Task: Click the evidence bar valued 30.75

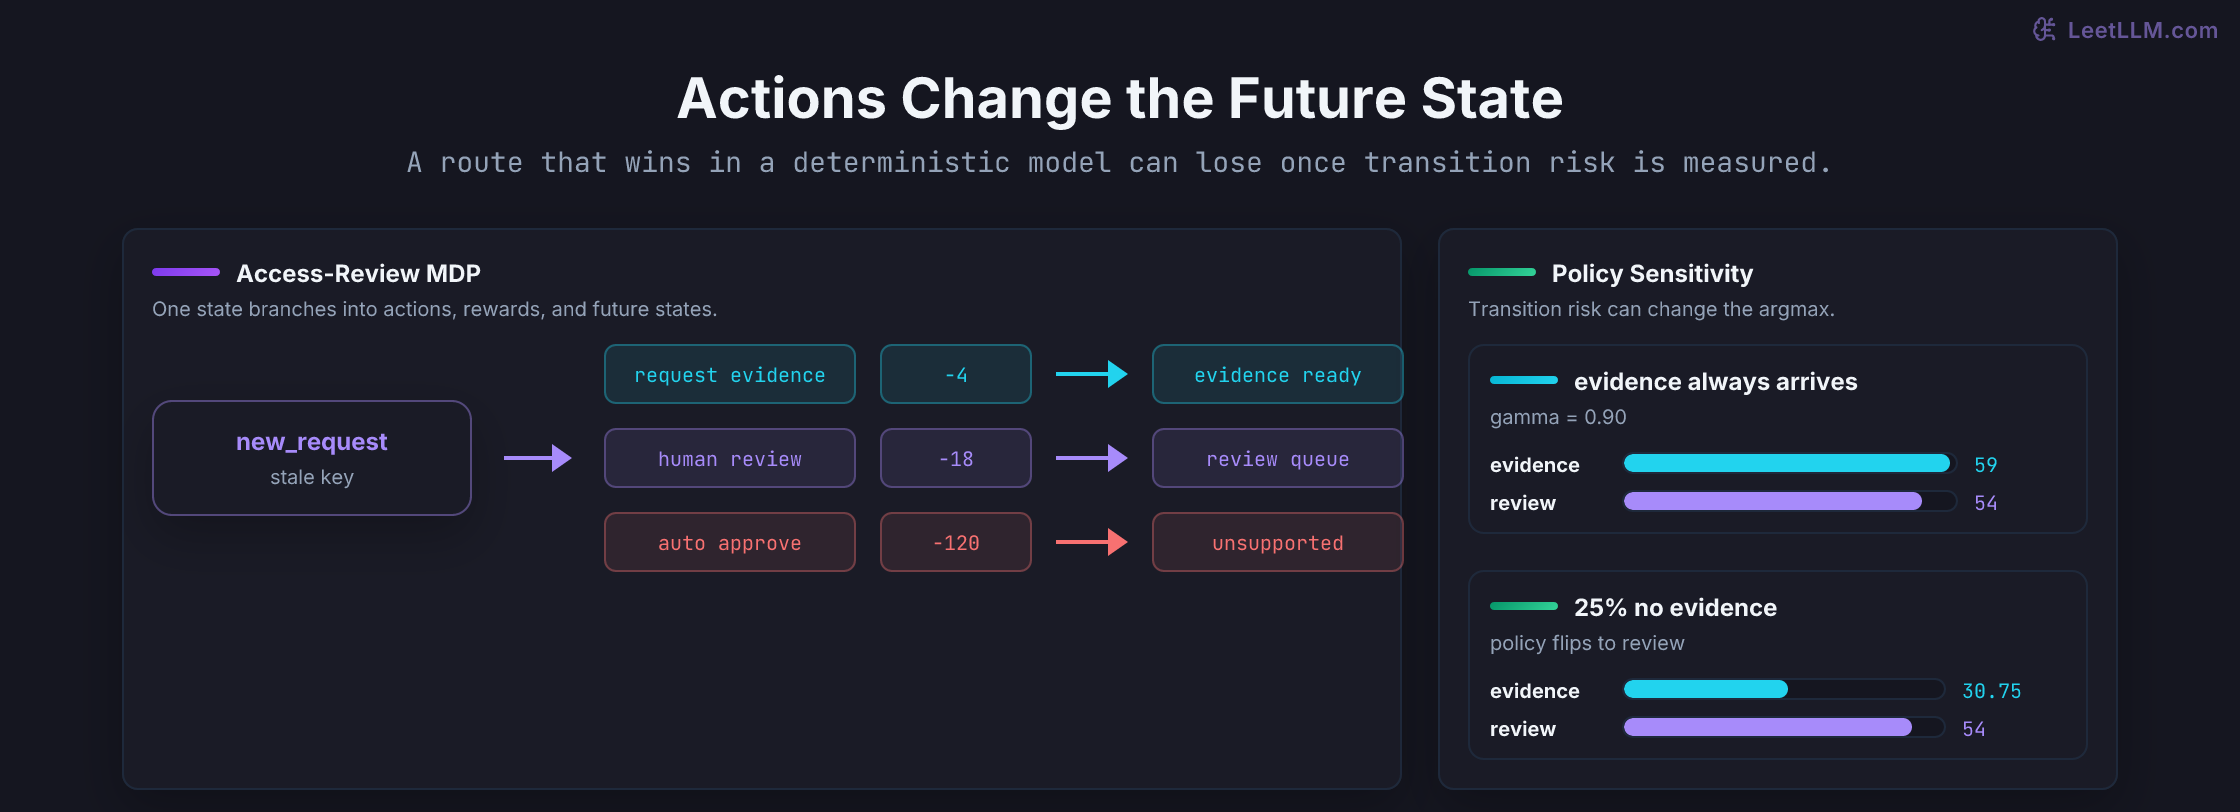Action: pos(1706,689)
